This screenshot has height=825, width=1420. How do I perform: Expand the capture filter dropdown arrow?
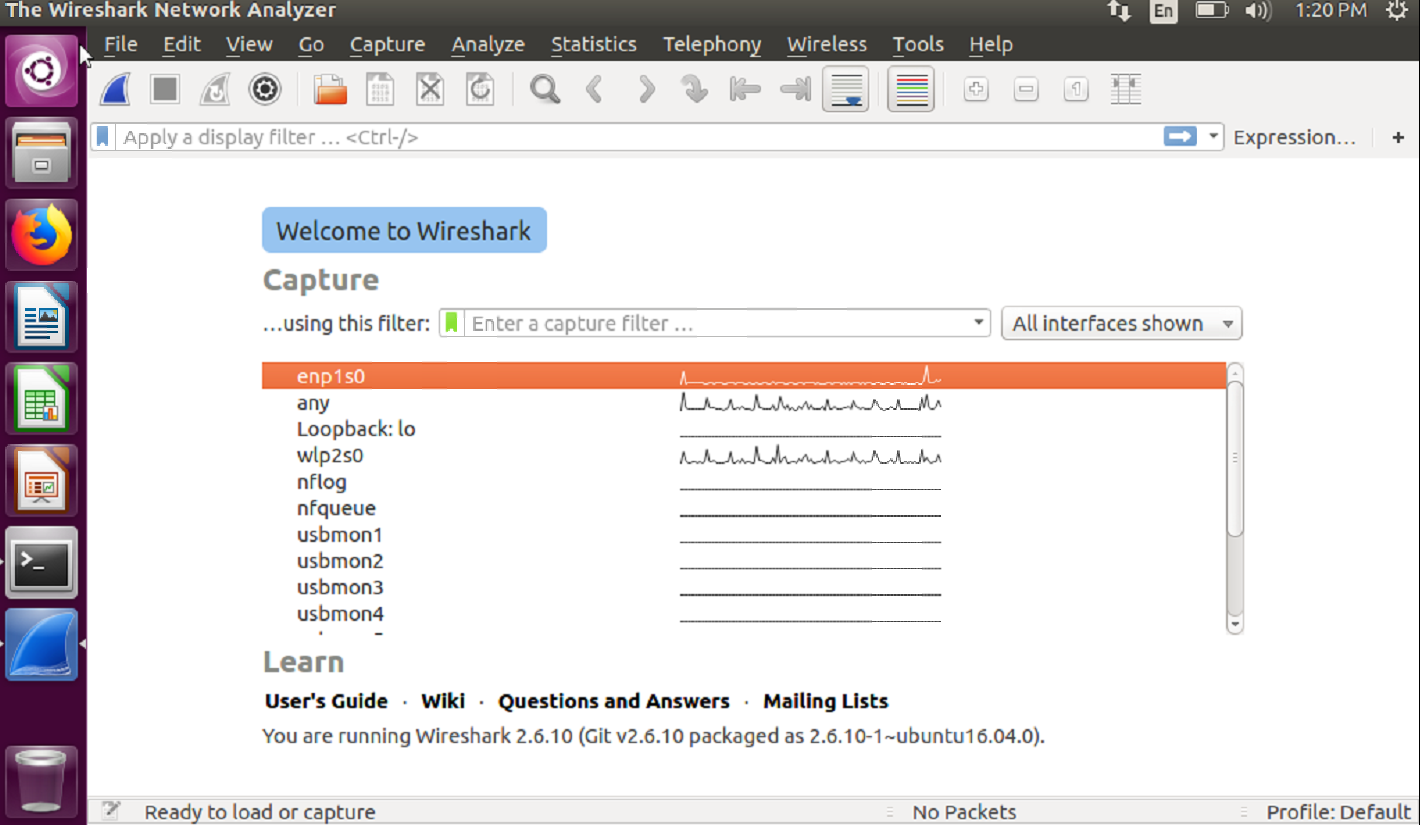pos(980,323)
